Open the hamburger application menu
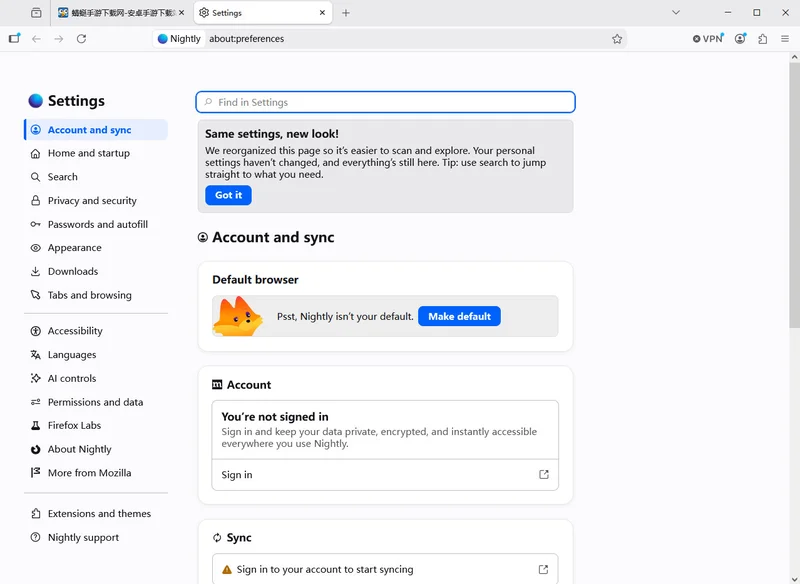Viewport: 800px width, 584px height. (785, 39)
